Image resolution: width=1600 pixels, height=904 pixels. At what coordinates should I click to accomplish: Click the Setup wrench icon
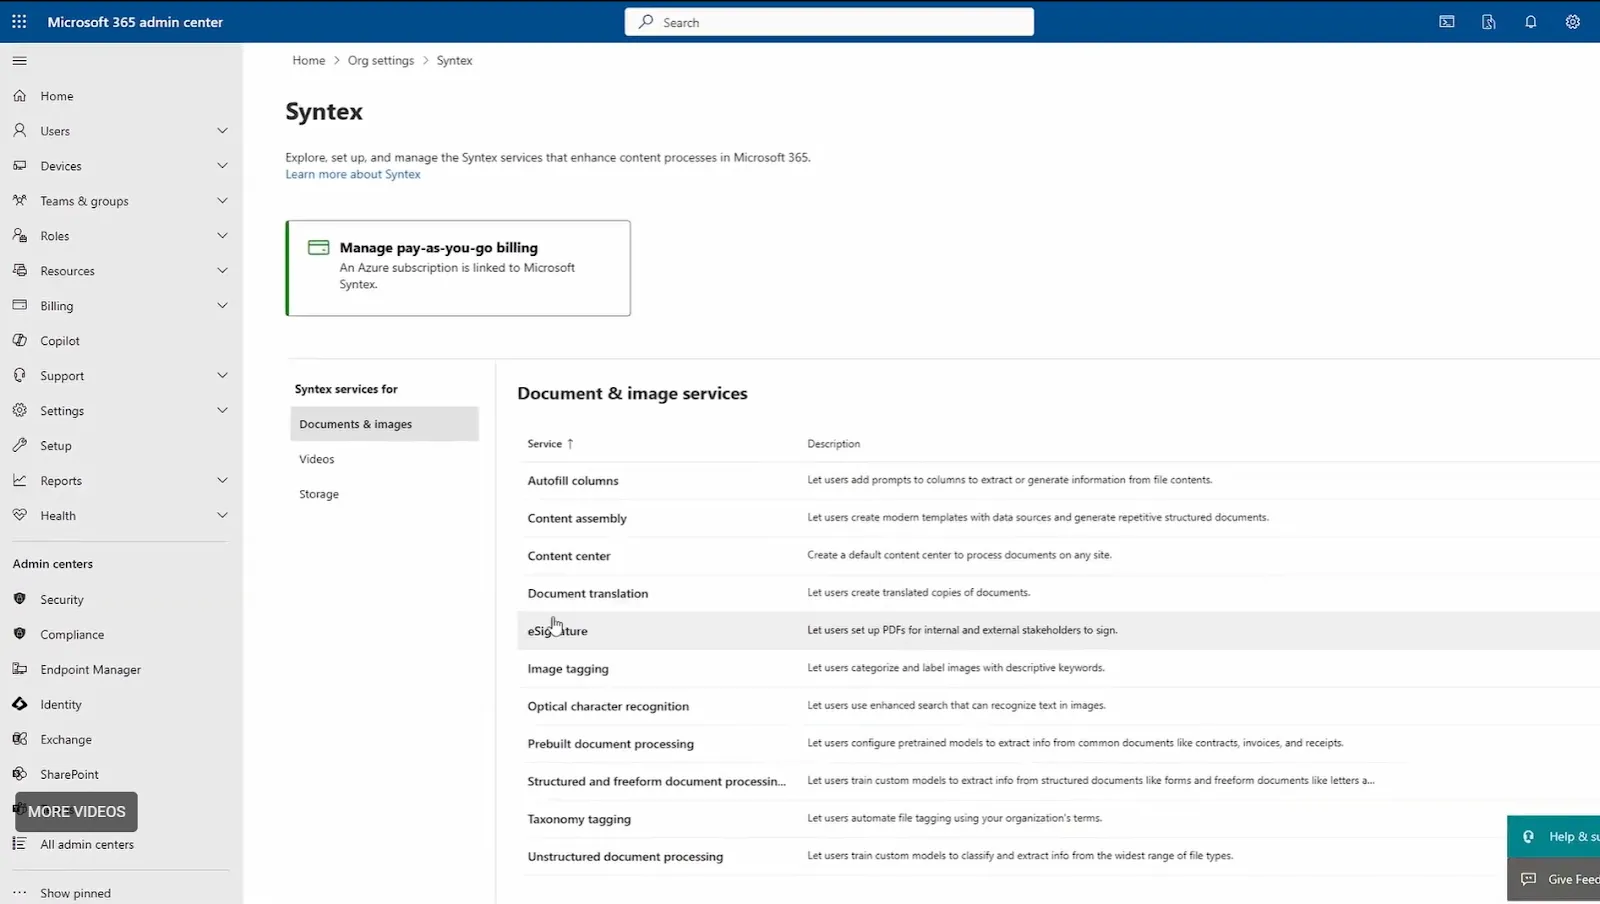(19, 446)
